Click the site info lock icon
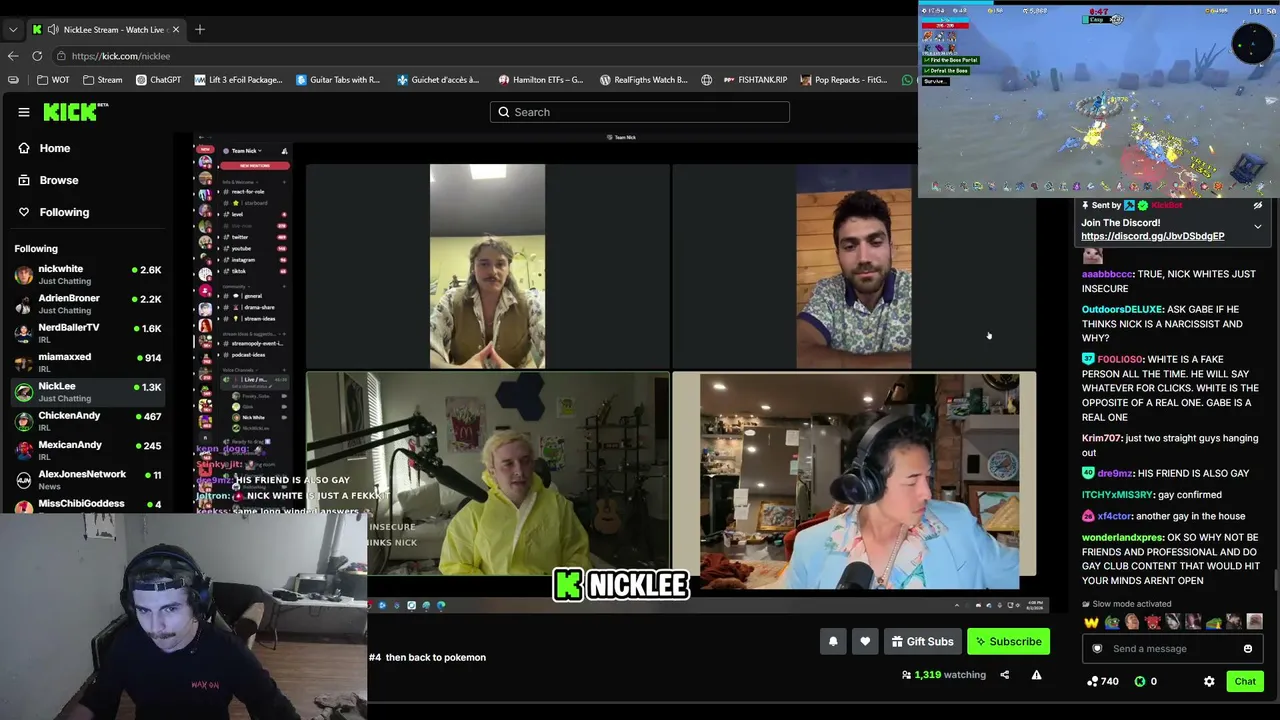The width and height of the screenshot is (1280, 720). [61, 56]
